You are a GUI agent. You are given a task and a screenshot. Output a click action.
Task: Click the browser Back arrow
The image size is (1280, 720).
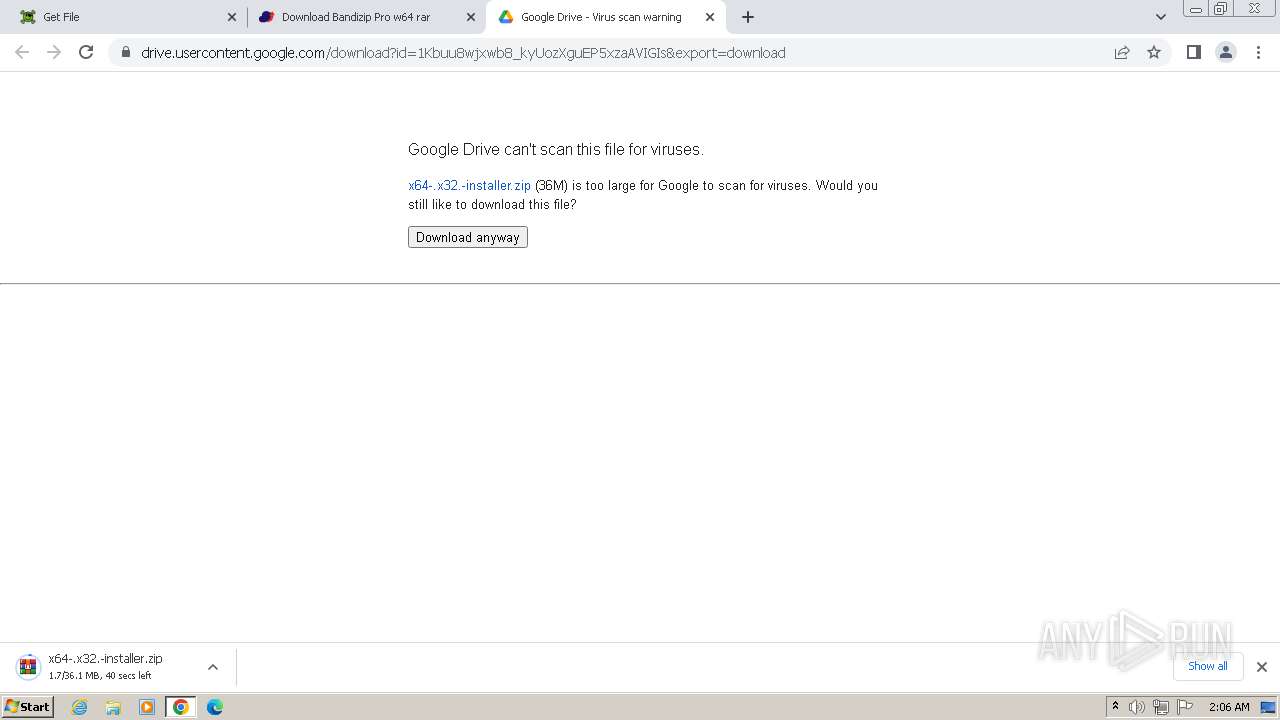click(x=22, y=52)
